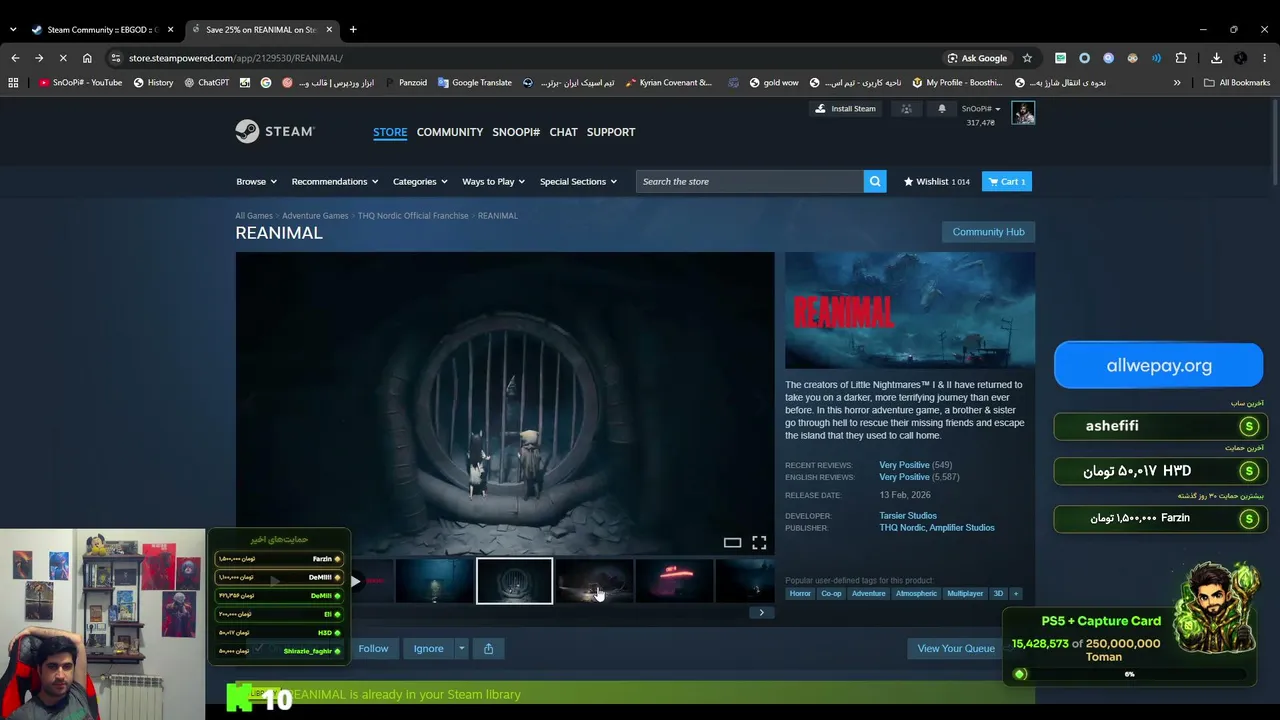Expand the Recommendations dropdown
The width and height of the screenshot is (1280, 720).
click(335, 181)
